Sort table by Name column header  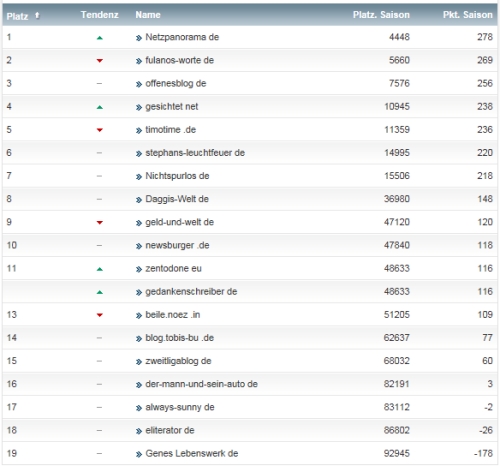coord(148,15)
